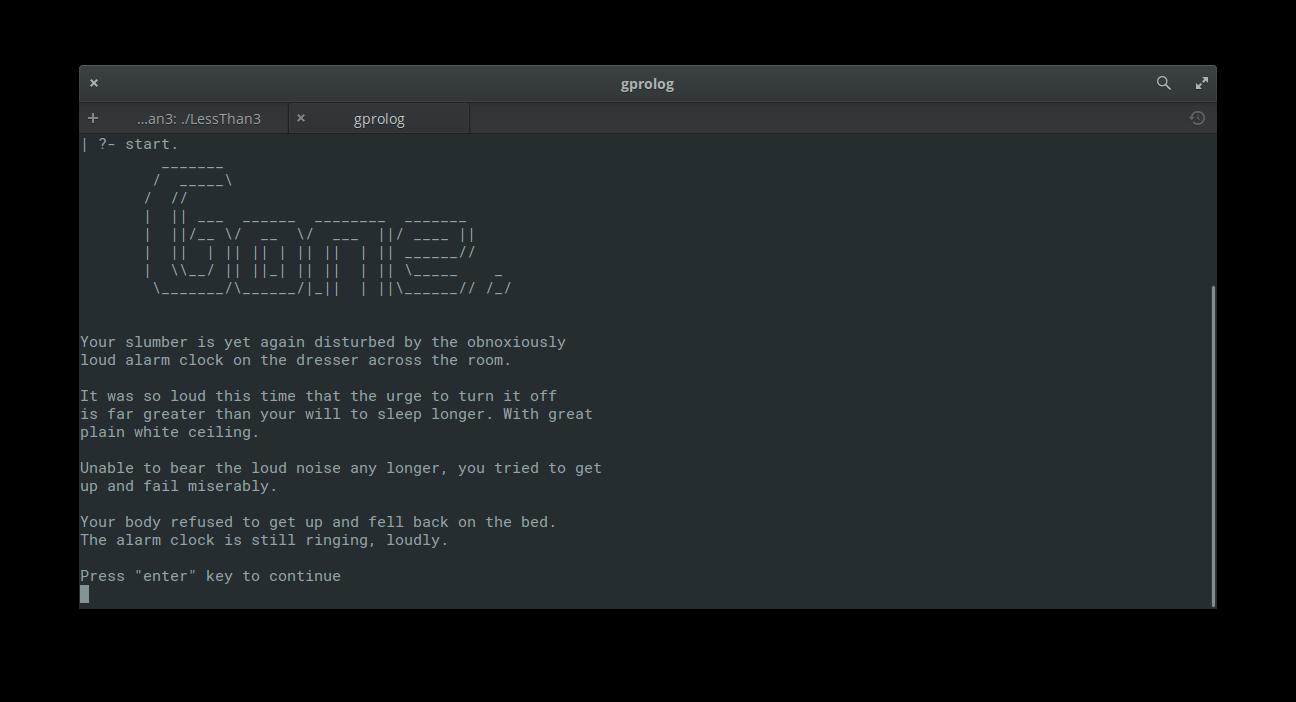This screenshot has width=1296, height=702.
Task: Click the '| ?- start.' prompt line
Action: coord(129,144)
